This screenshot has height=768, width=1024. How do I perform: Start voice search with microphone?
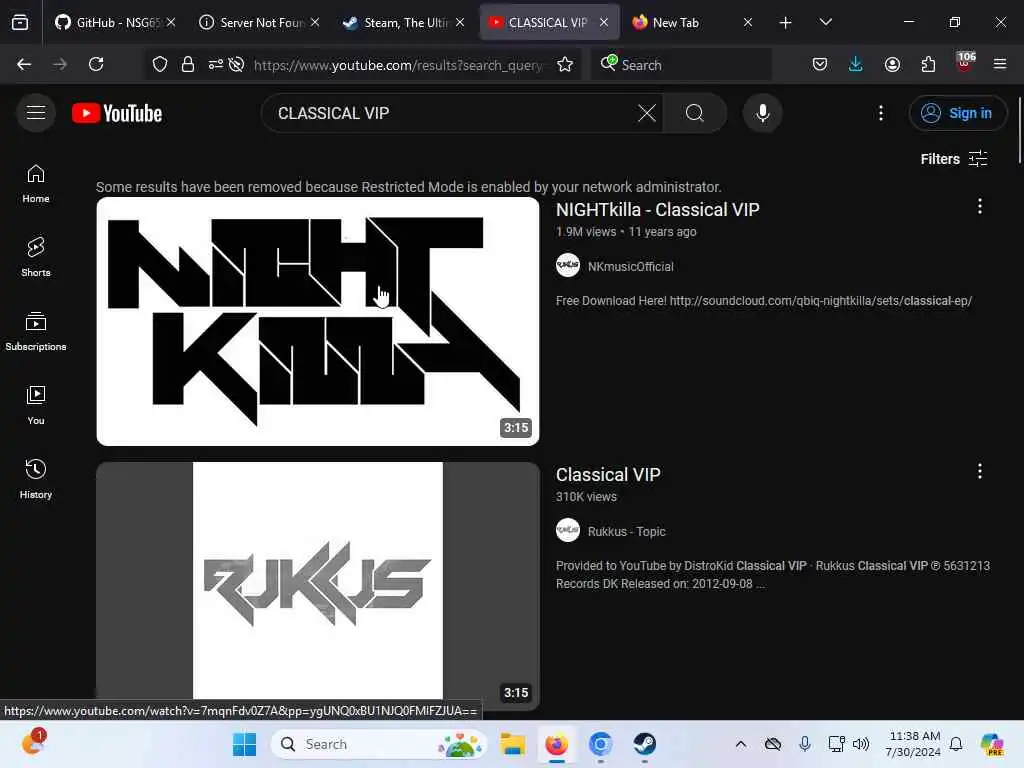[x=762, y=113]
